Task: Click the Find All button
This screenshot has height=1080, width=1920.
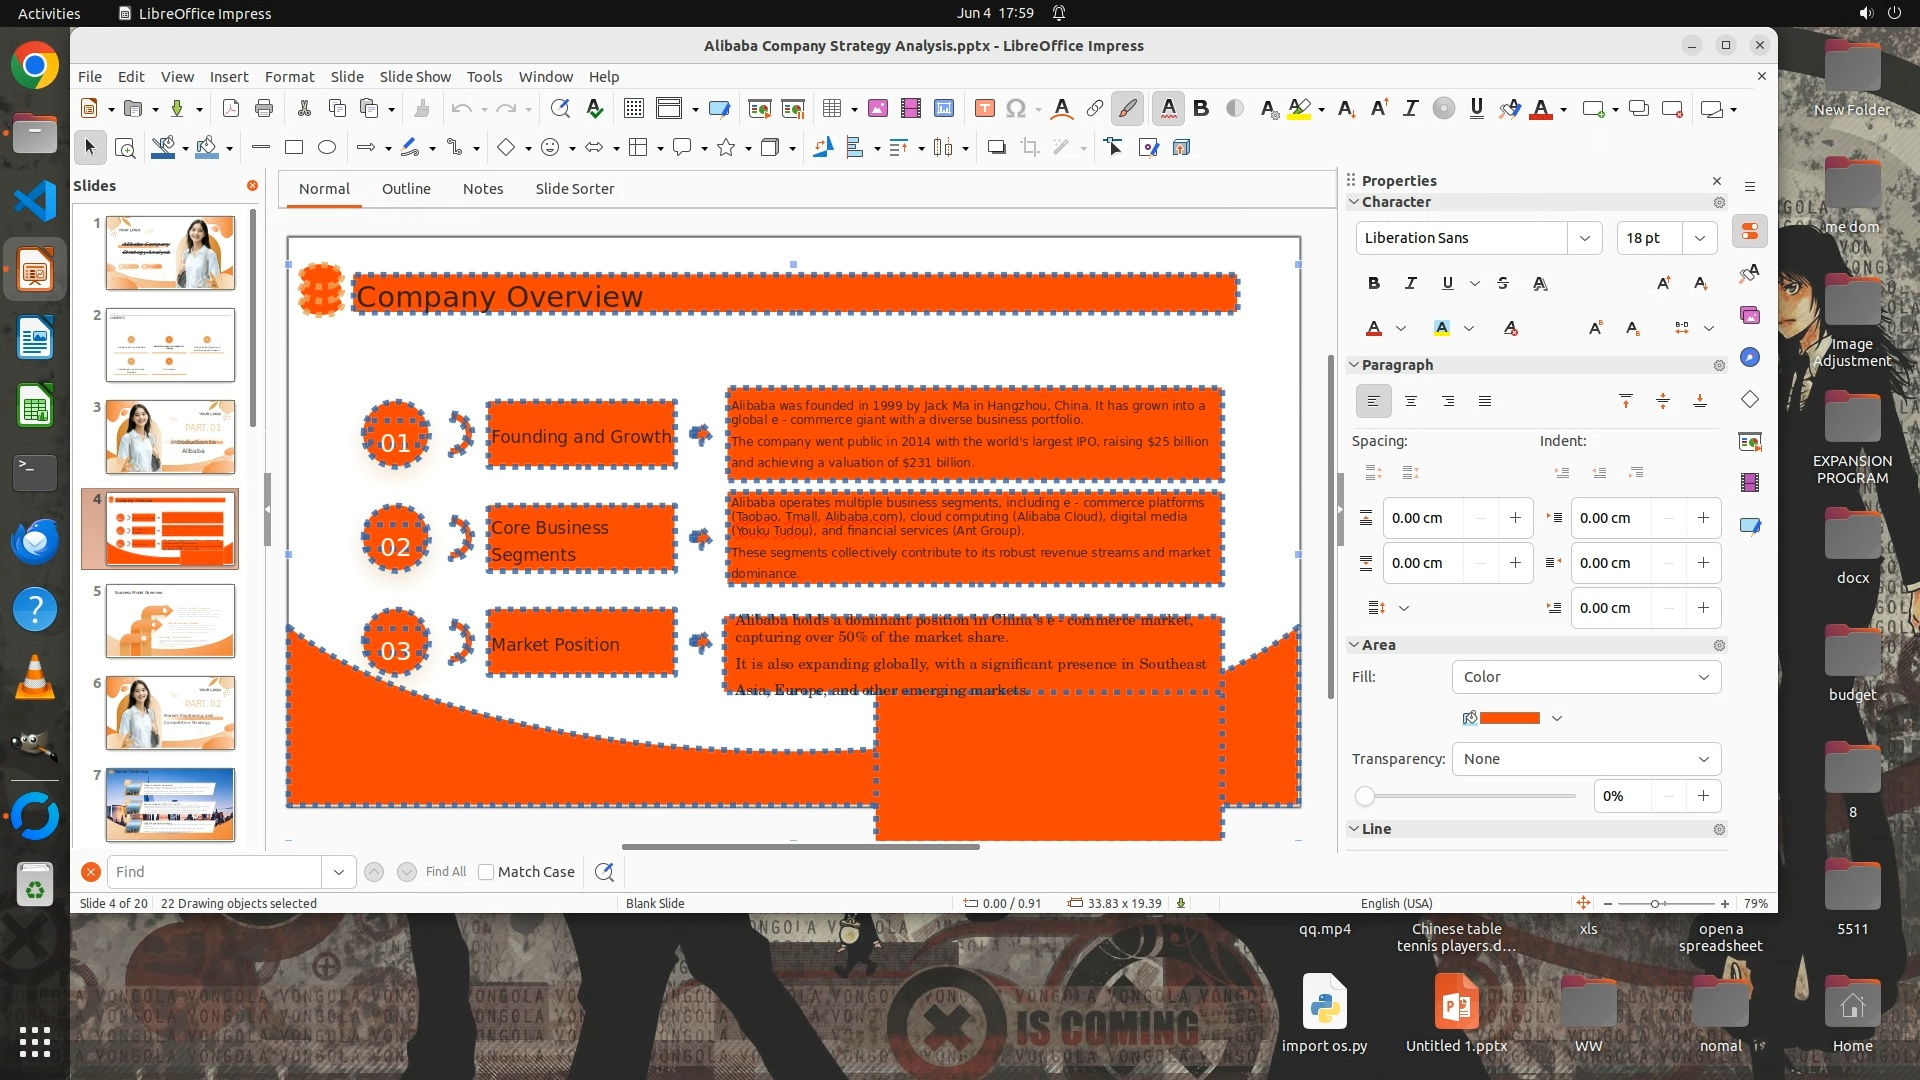Action: pyautogui.click(x=445, y=872)
